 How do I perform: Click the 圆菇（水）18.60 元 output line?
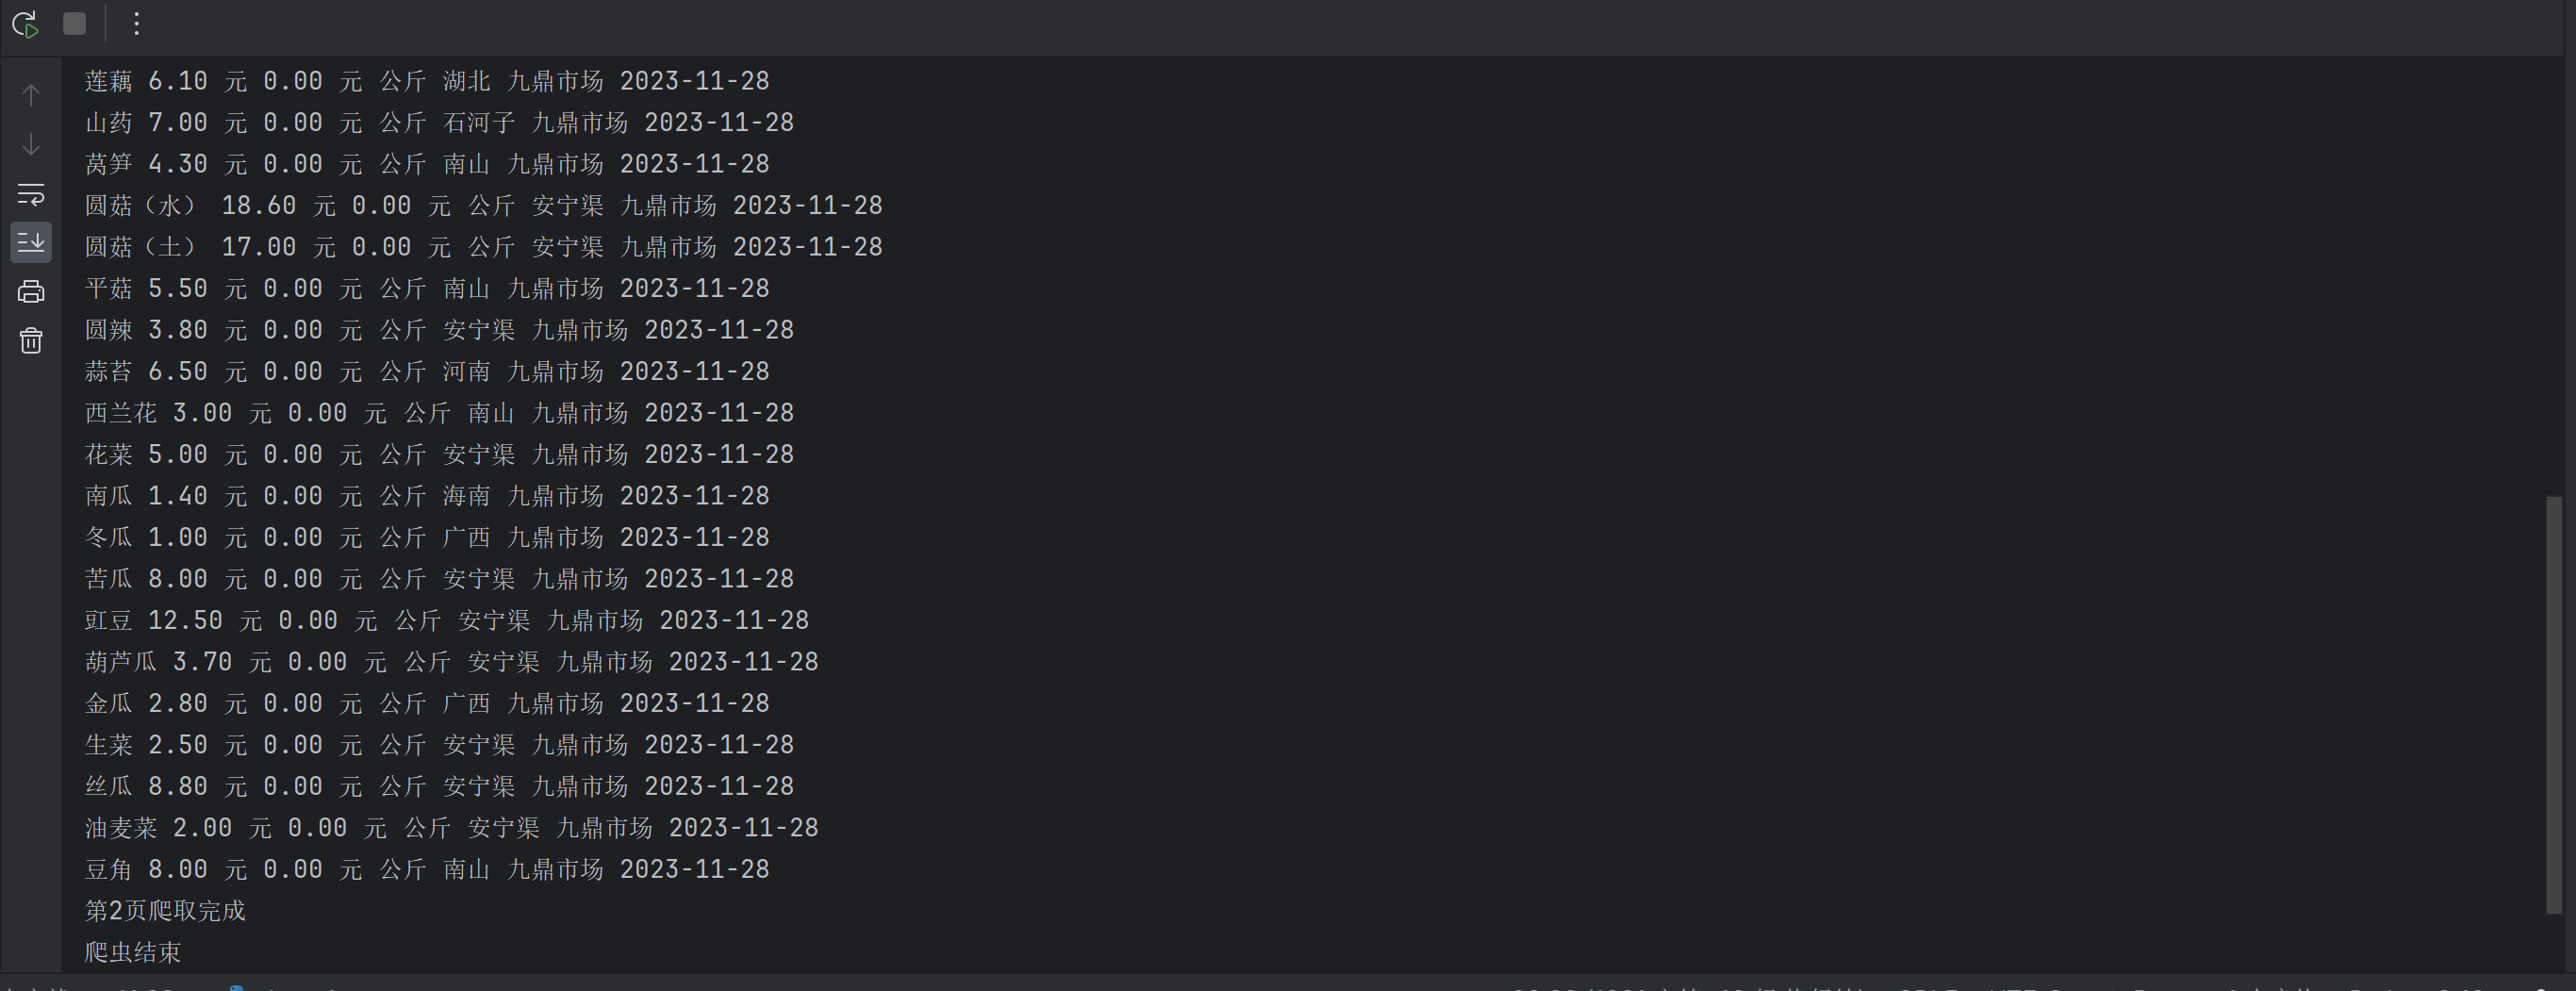(483, 206)
